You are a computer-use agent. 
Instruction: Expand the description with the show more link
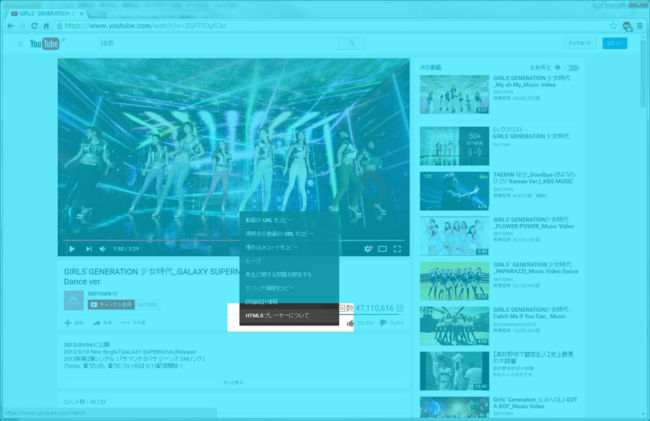tap(233, 382)
